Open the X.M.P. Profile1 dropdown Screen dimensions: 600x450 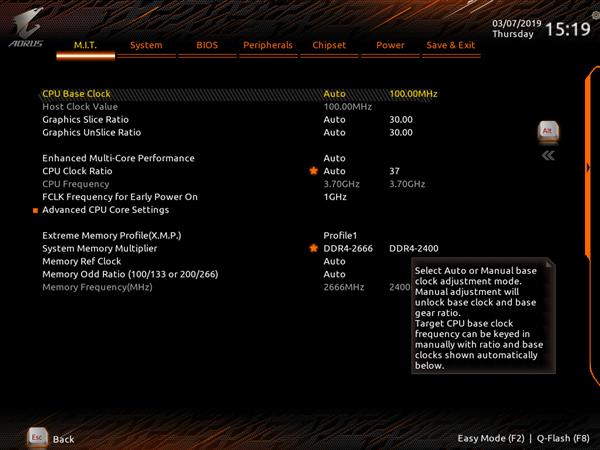pyautogui.click(x=340, y=235)
